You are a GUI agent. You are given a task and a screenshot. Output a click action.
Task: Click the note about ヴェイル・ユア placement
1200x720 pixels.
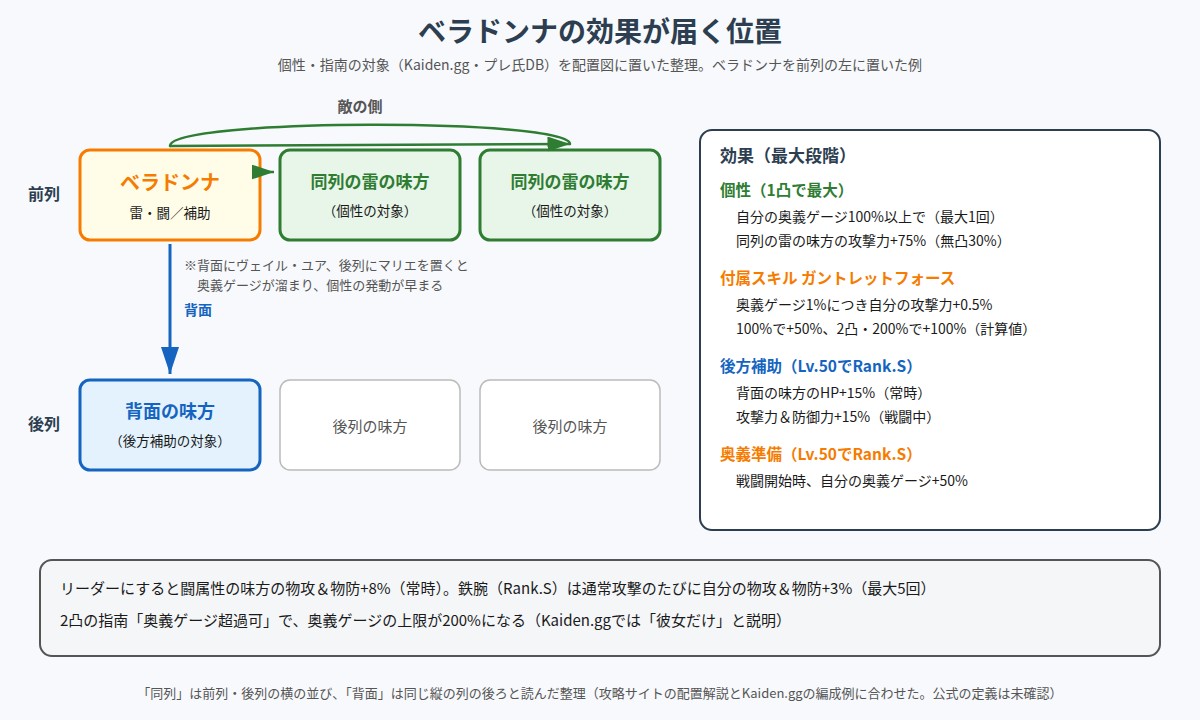[x=326, y=267]
